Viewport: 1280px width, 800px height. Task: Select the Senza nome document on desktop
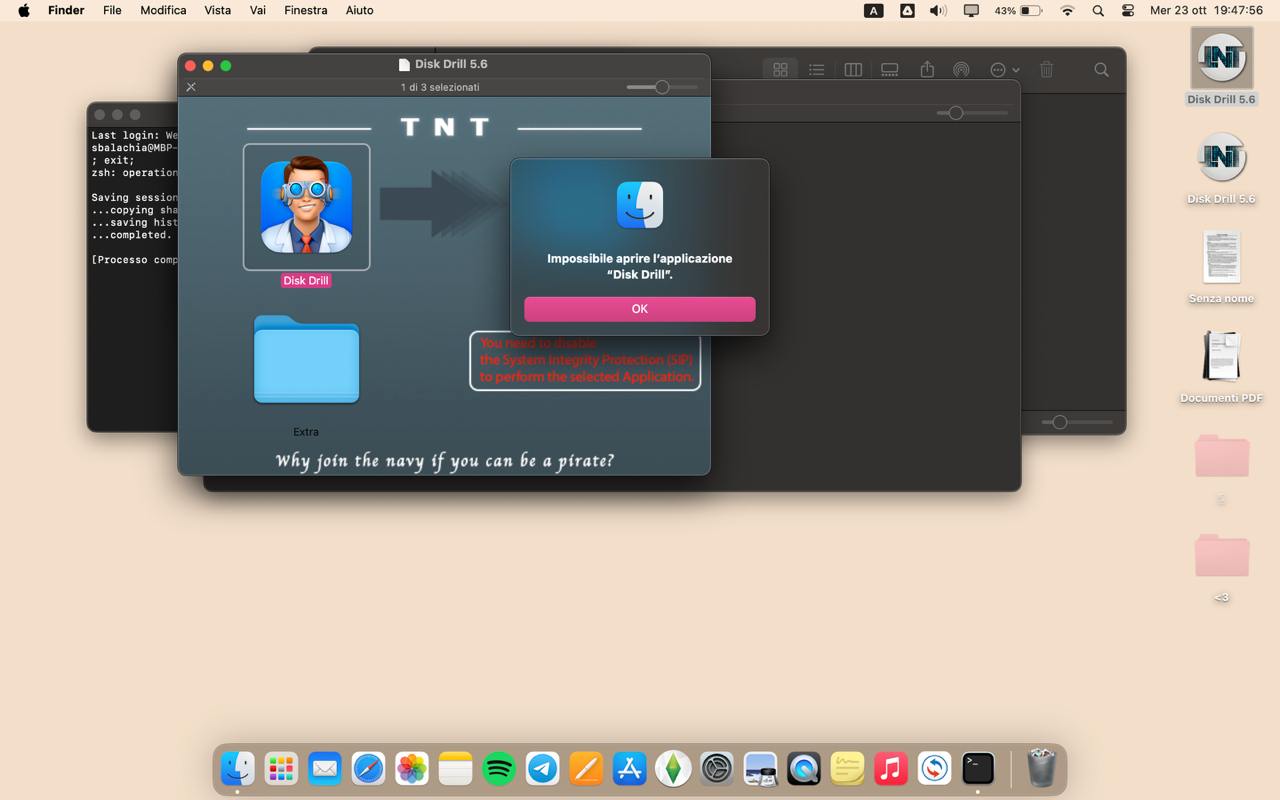tap(1221, 258)
